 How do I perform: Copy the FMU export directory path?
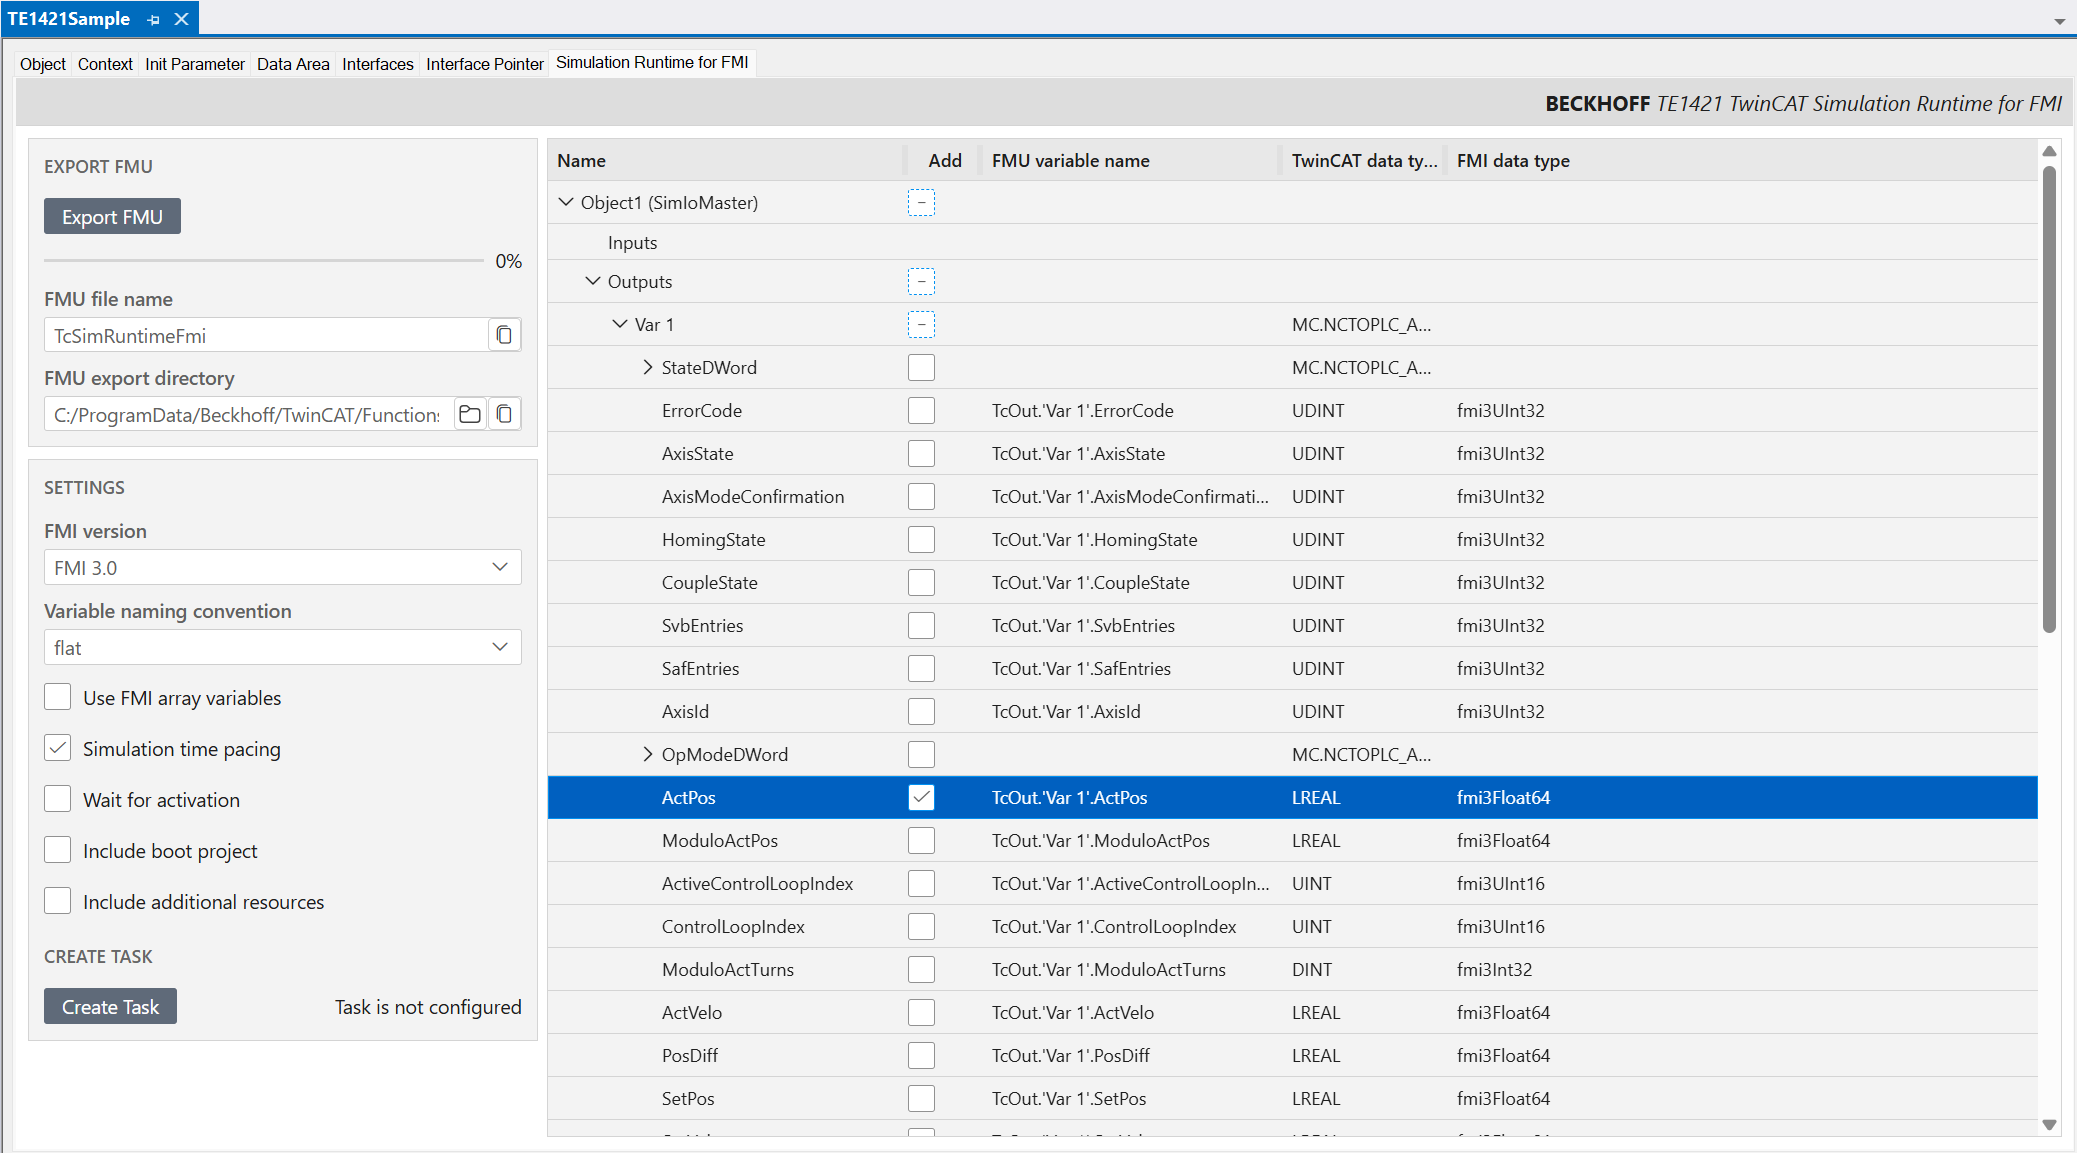504,414
